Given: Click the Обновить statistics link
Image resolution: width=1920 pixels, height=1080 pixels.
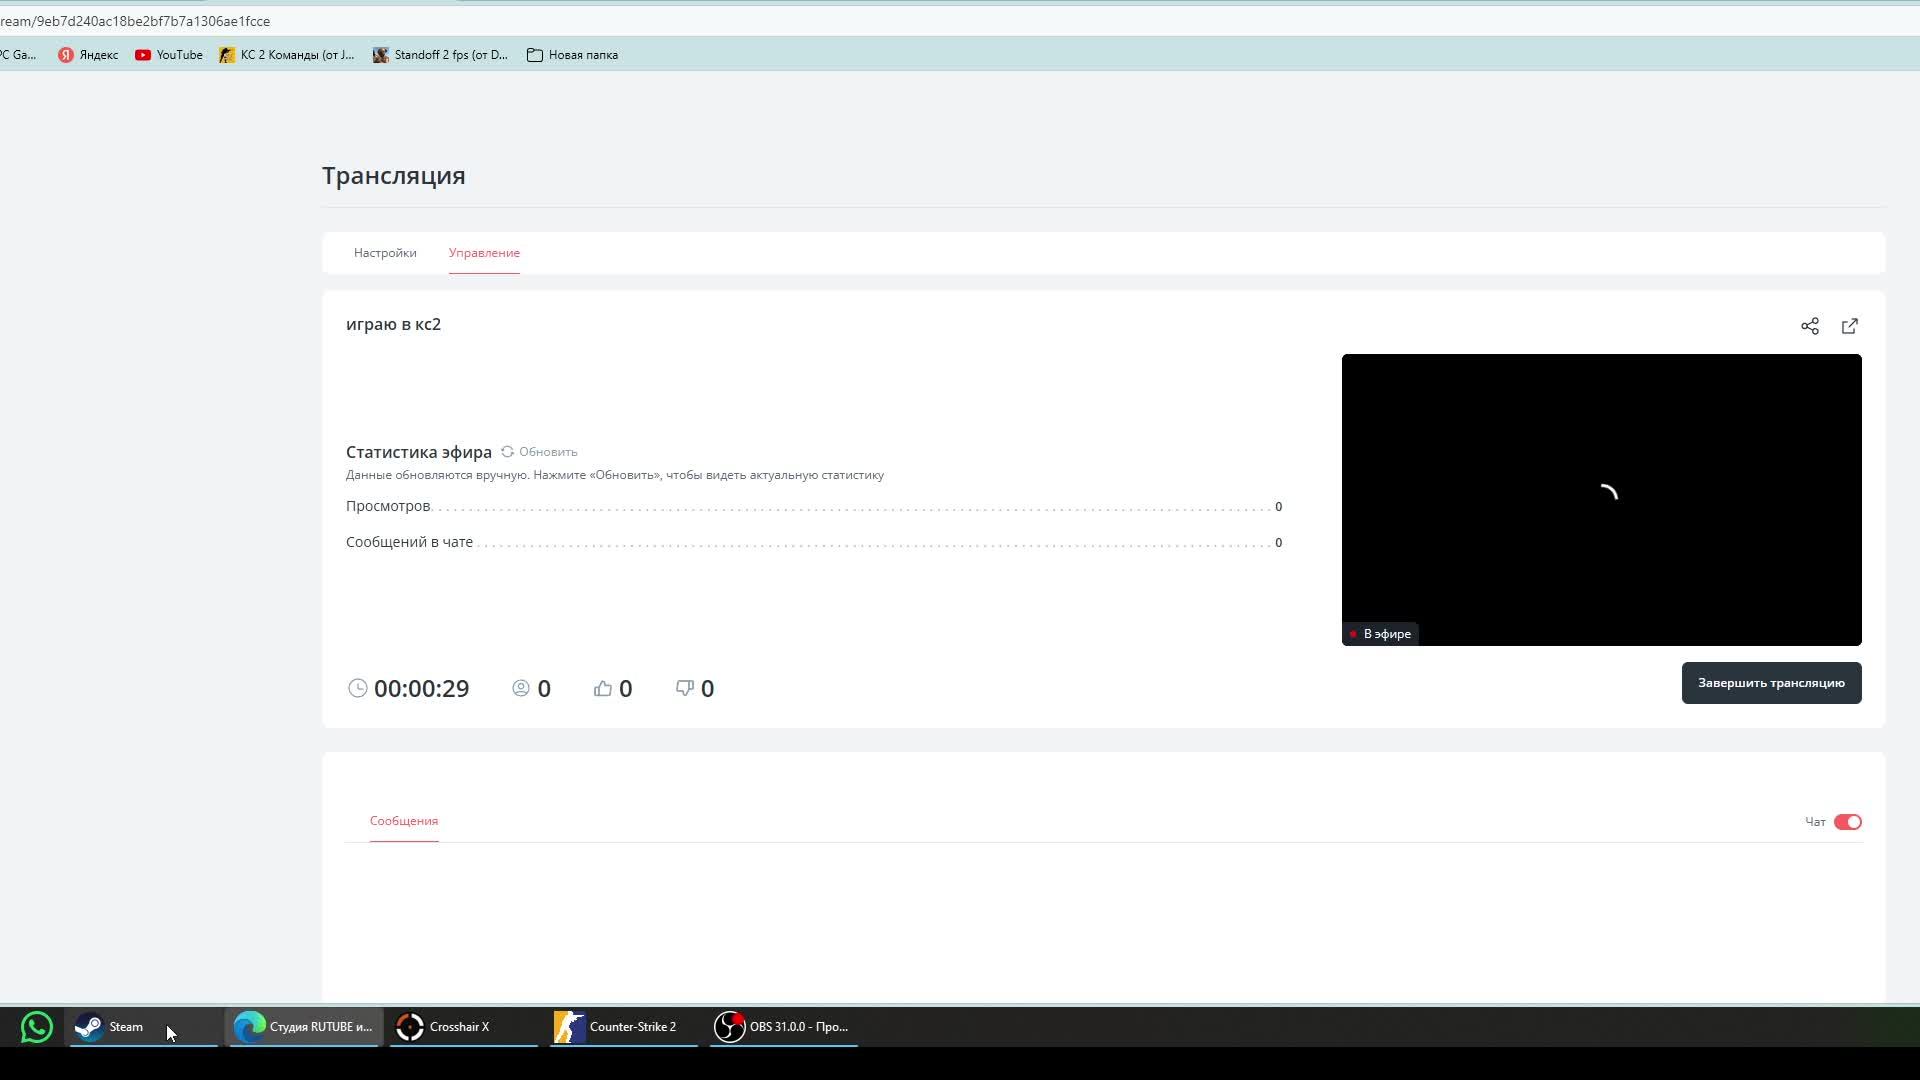Looking at the screenshot, I should click(x=547, y=452).
